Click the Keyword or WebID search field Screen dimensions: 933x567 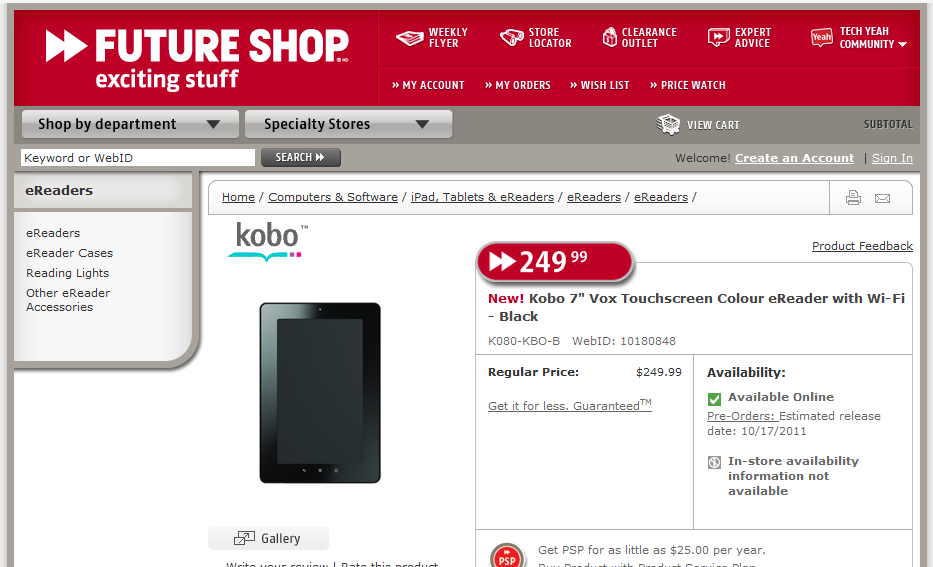(x=137, y=158)
